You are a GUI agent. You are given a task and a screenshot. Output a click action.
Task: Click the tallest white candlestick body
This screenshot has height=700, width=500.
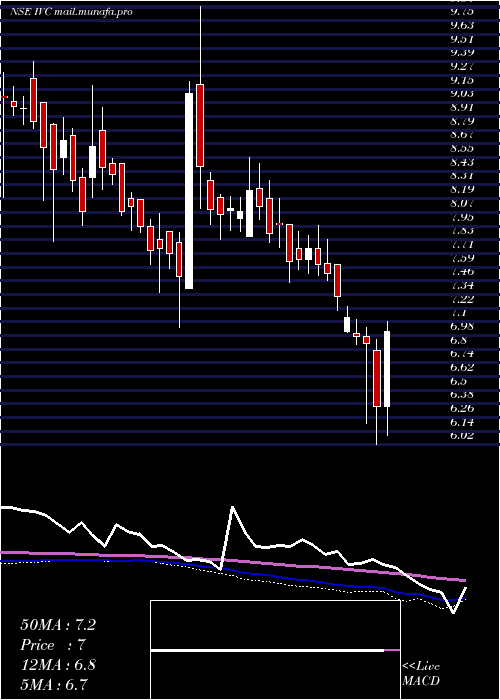point(189,191)
